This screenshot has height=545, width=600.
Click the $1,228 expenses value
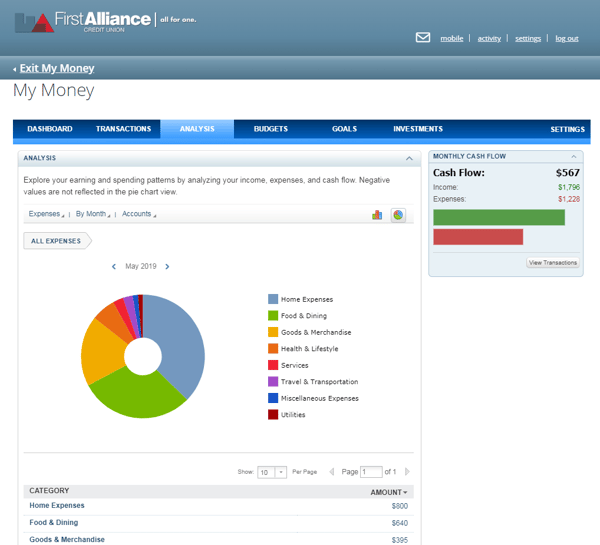point(569,199)
